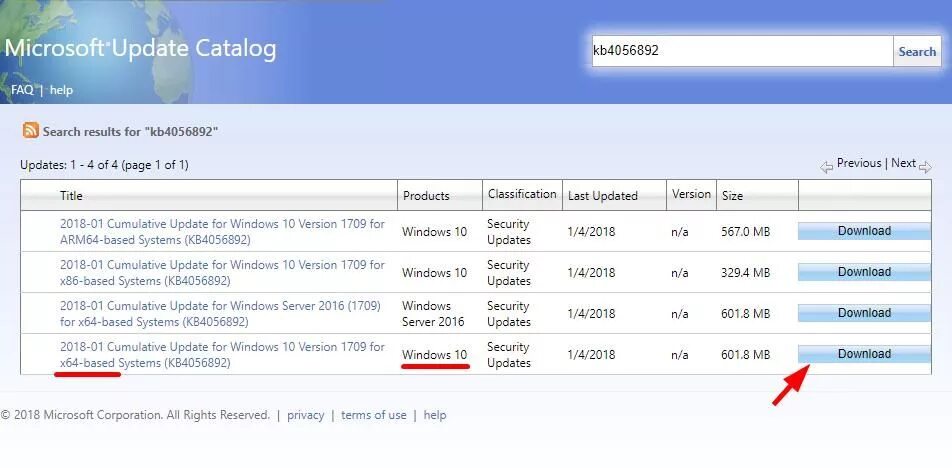The width and height of the screenshot is (952, 468).
Task: Sort results by Version column
Action: click(x=691, y=194)
